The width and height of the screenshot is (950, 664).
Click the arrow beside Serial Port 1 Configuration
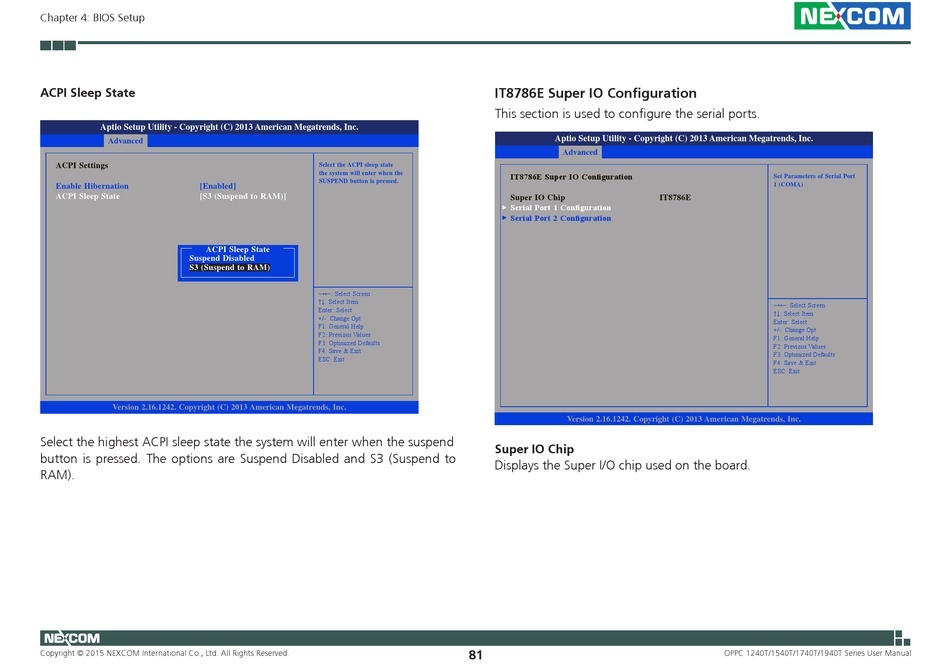[505, 208]
